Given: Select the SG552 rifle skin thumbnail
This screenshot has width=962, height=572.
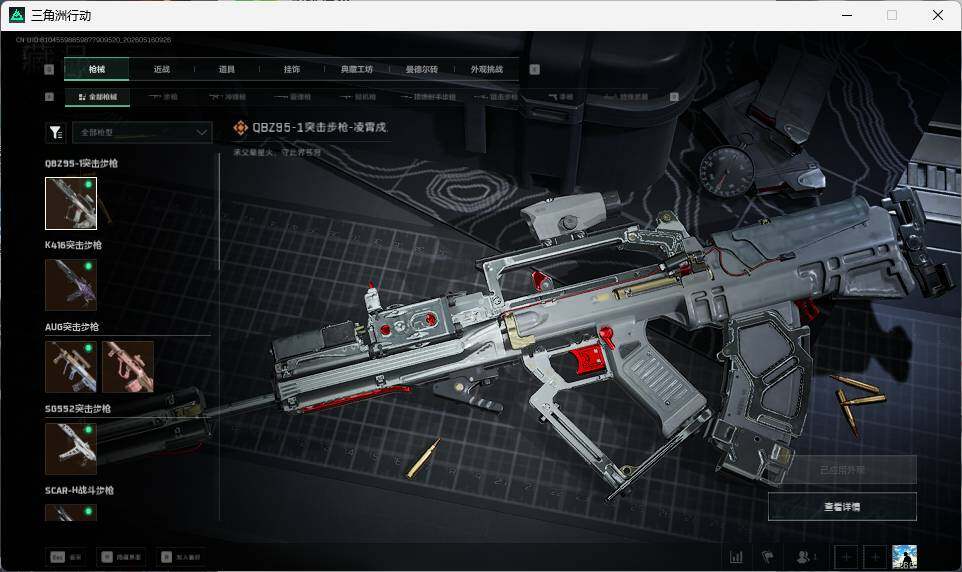Looking at the screenshot, I should coord(71,449).
